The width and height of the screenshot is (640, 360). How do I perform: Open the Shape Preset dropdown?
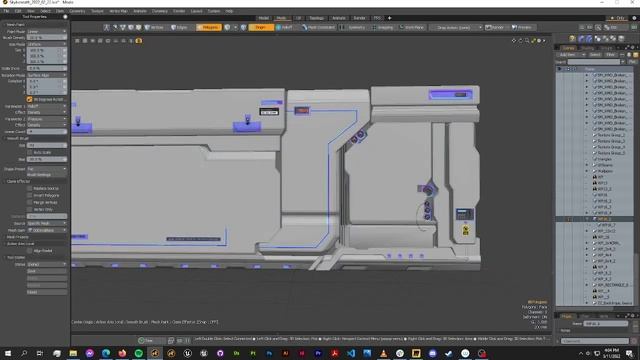coord(47,169)
